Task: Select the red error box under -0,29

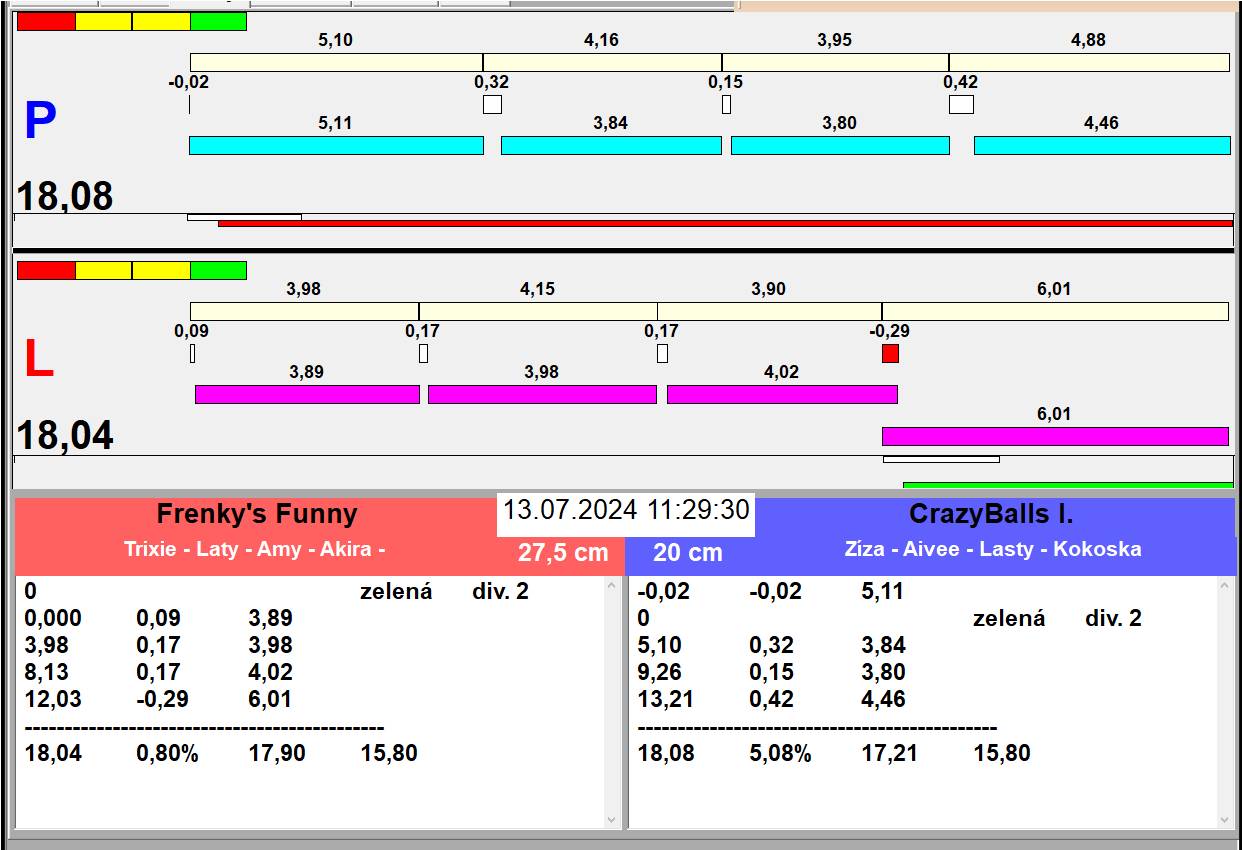Action: pos(890,354)
